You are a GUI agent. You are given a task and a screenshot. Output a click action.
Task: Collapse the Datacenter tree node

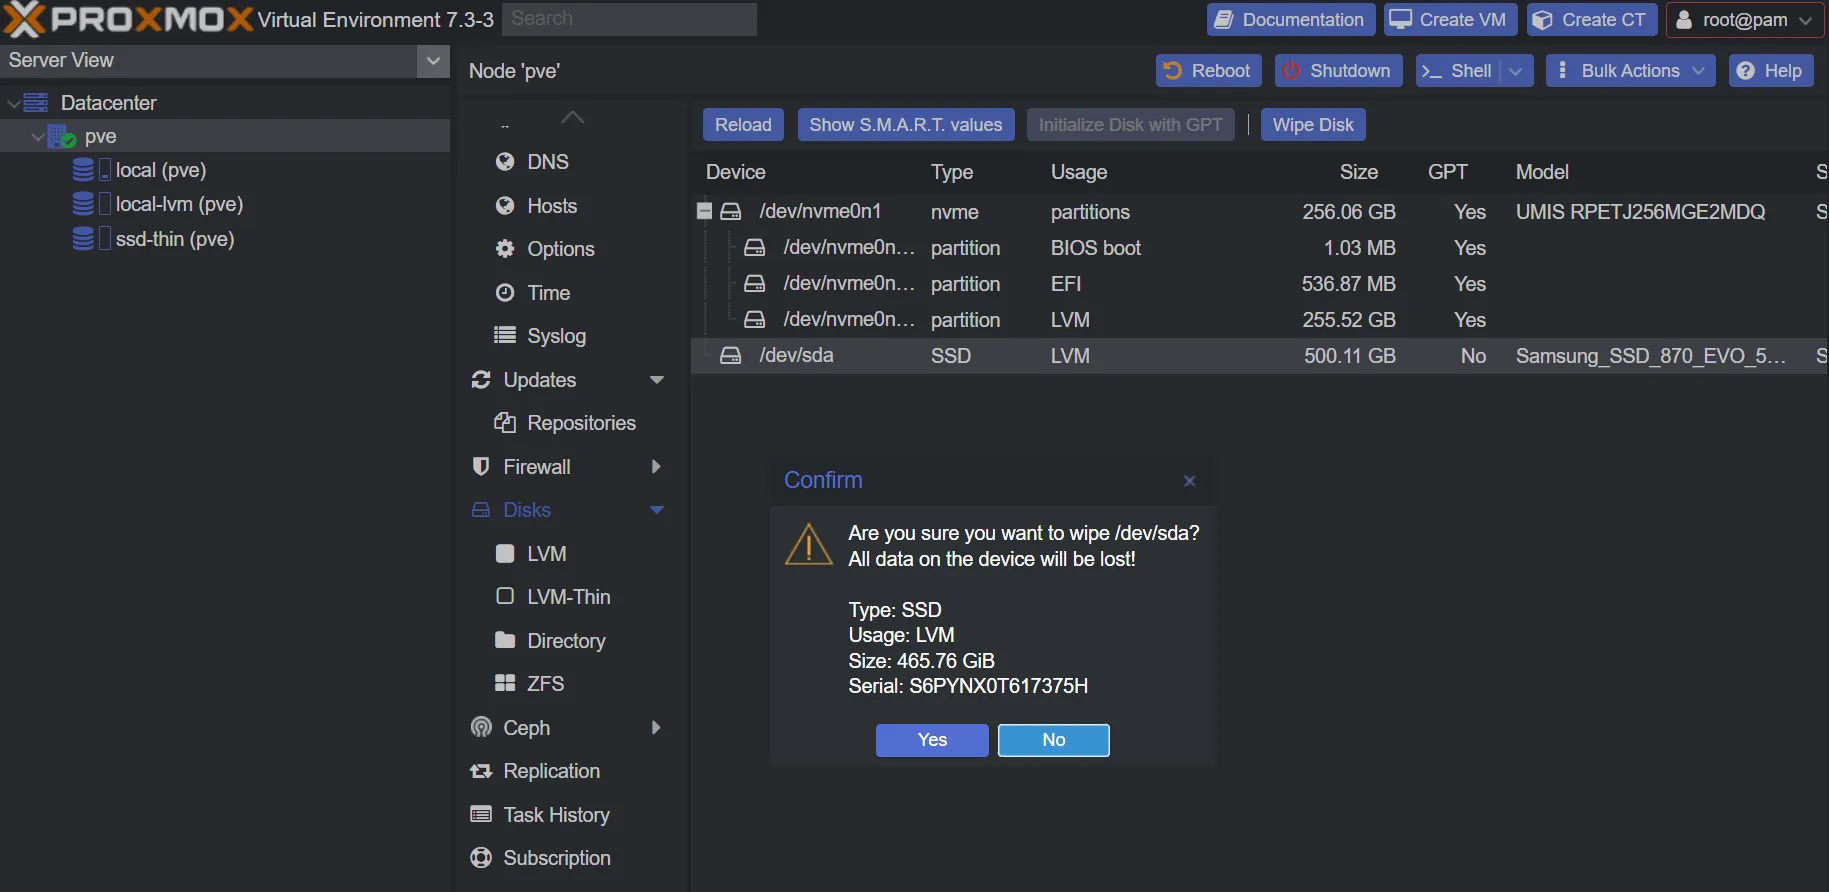pos(14,103)
